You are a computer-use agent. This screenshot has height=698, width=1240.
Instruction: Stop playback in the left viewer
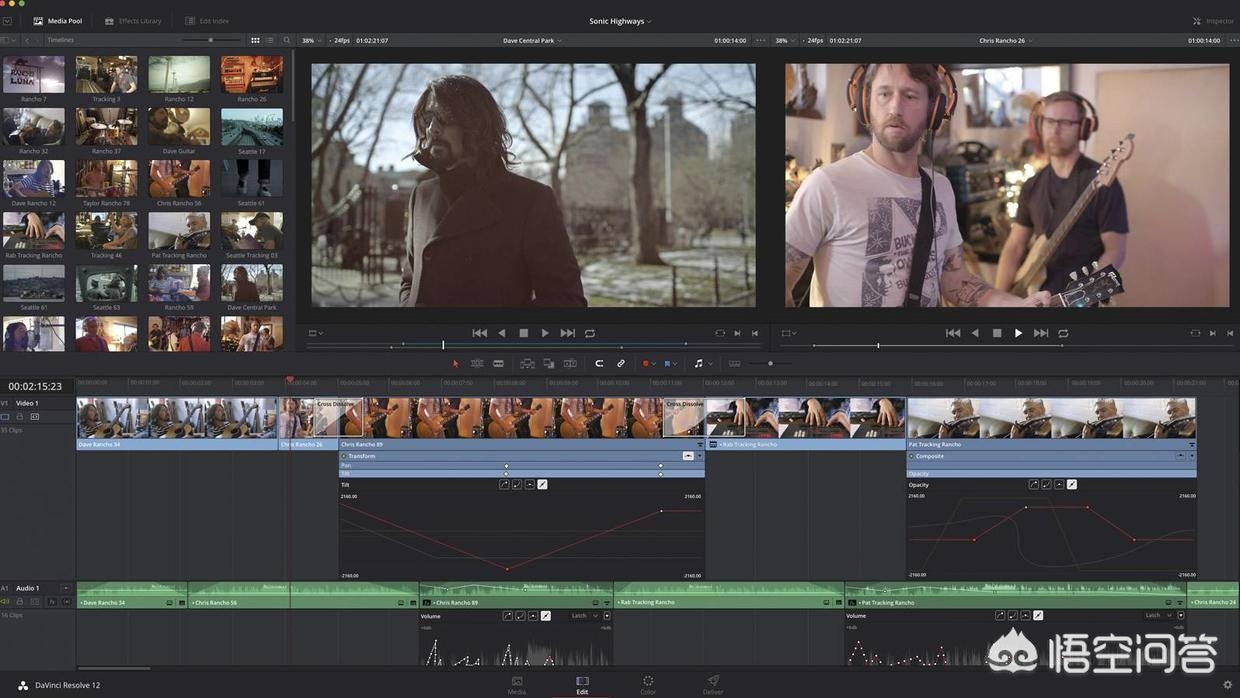tap(523, 333)
